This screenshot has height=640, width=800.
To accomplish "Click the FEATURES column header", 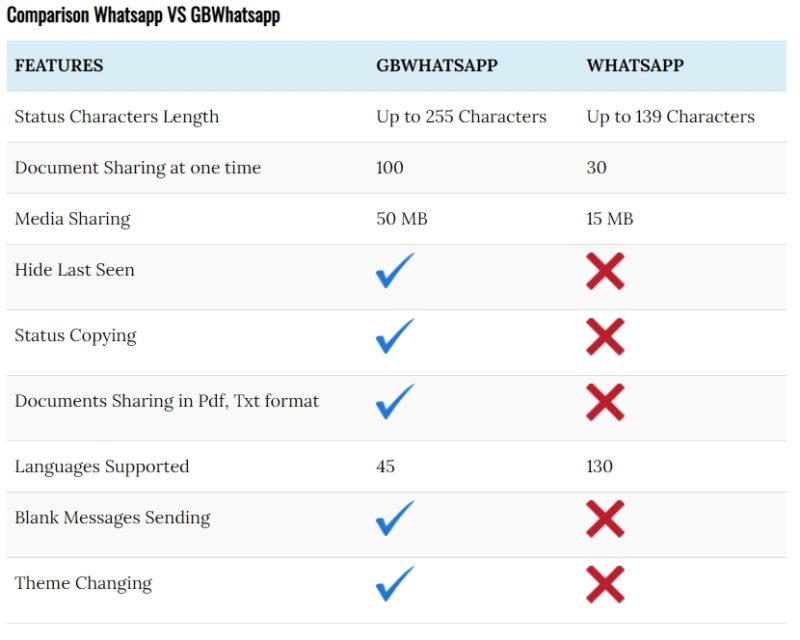I will pos(59,66).
